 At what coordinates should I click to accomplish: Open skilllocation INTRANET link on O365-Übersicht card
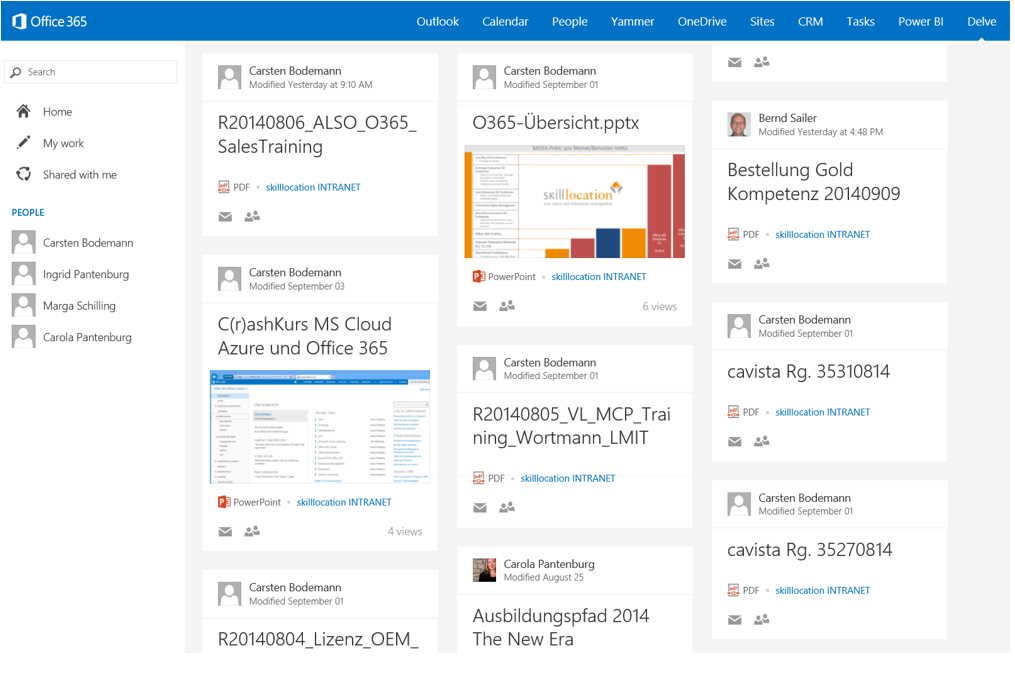(x=599, y=277)
